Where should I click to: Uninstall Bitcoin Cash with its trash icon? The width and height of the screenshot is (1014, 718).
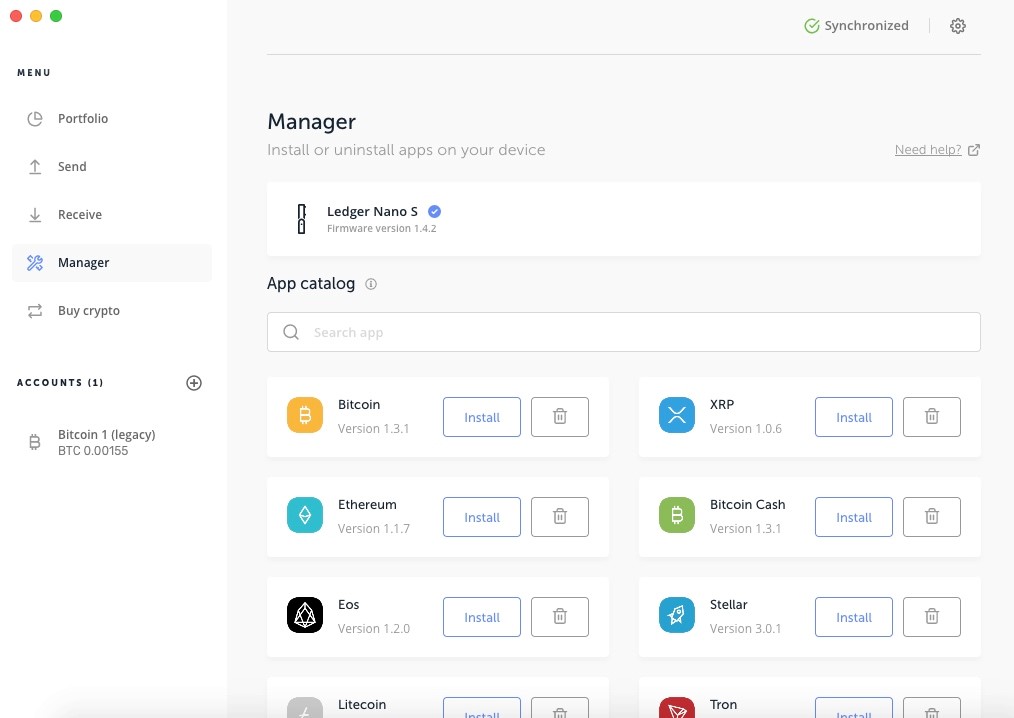(x=932, y=517)
